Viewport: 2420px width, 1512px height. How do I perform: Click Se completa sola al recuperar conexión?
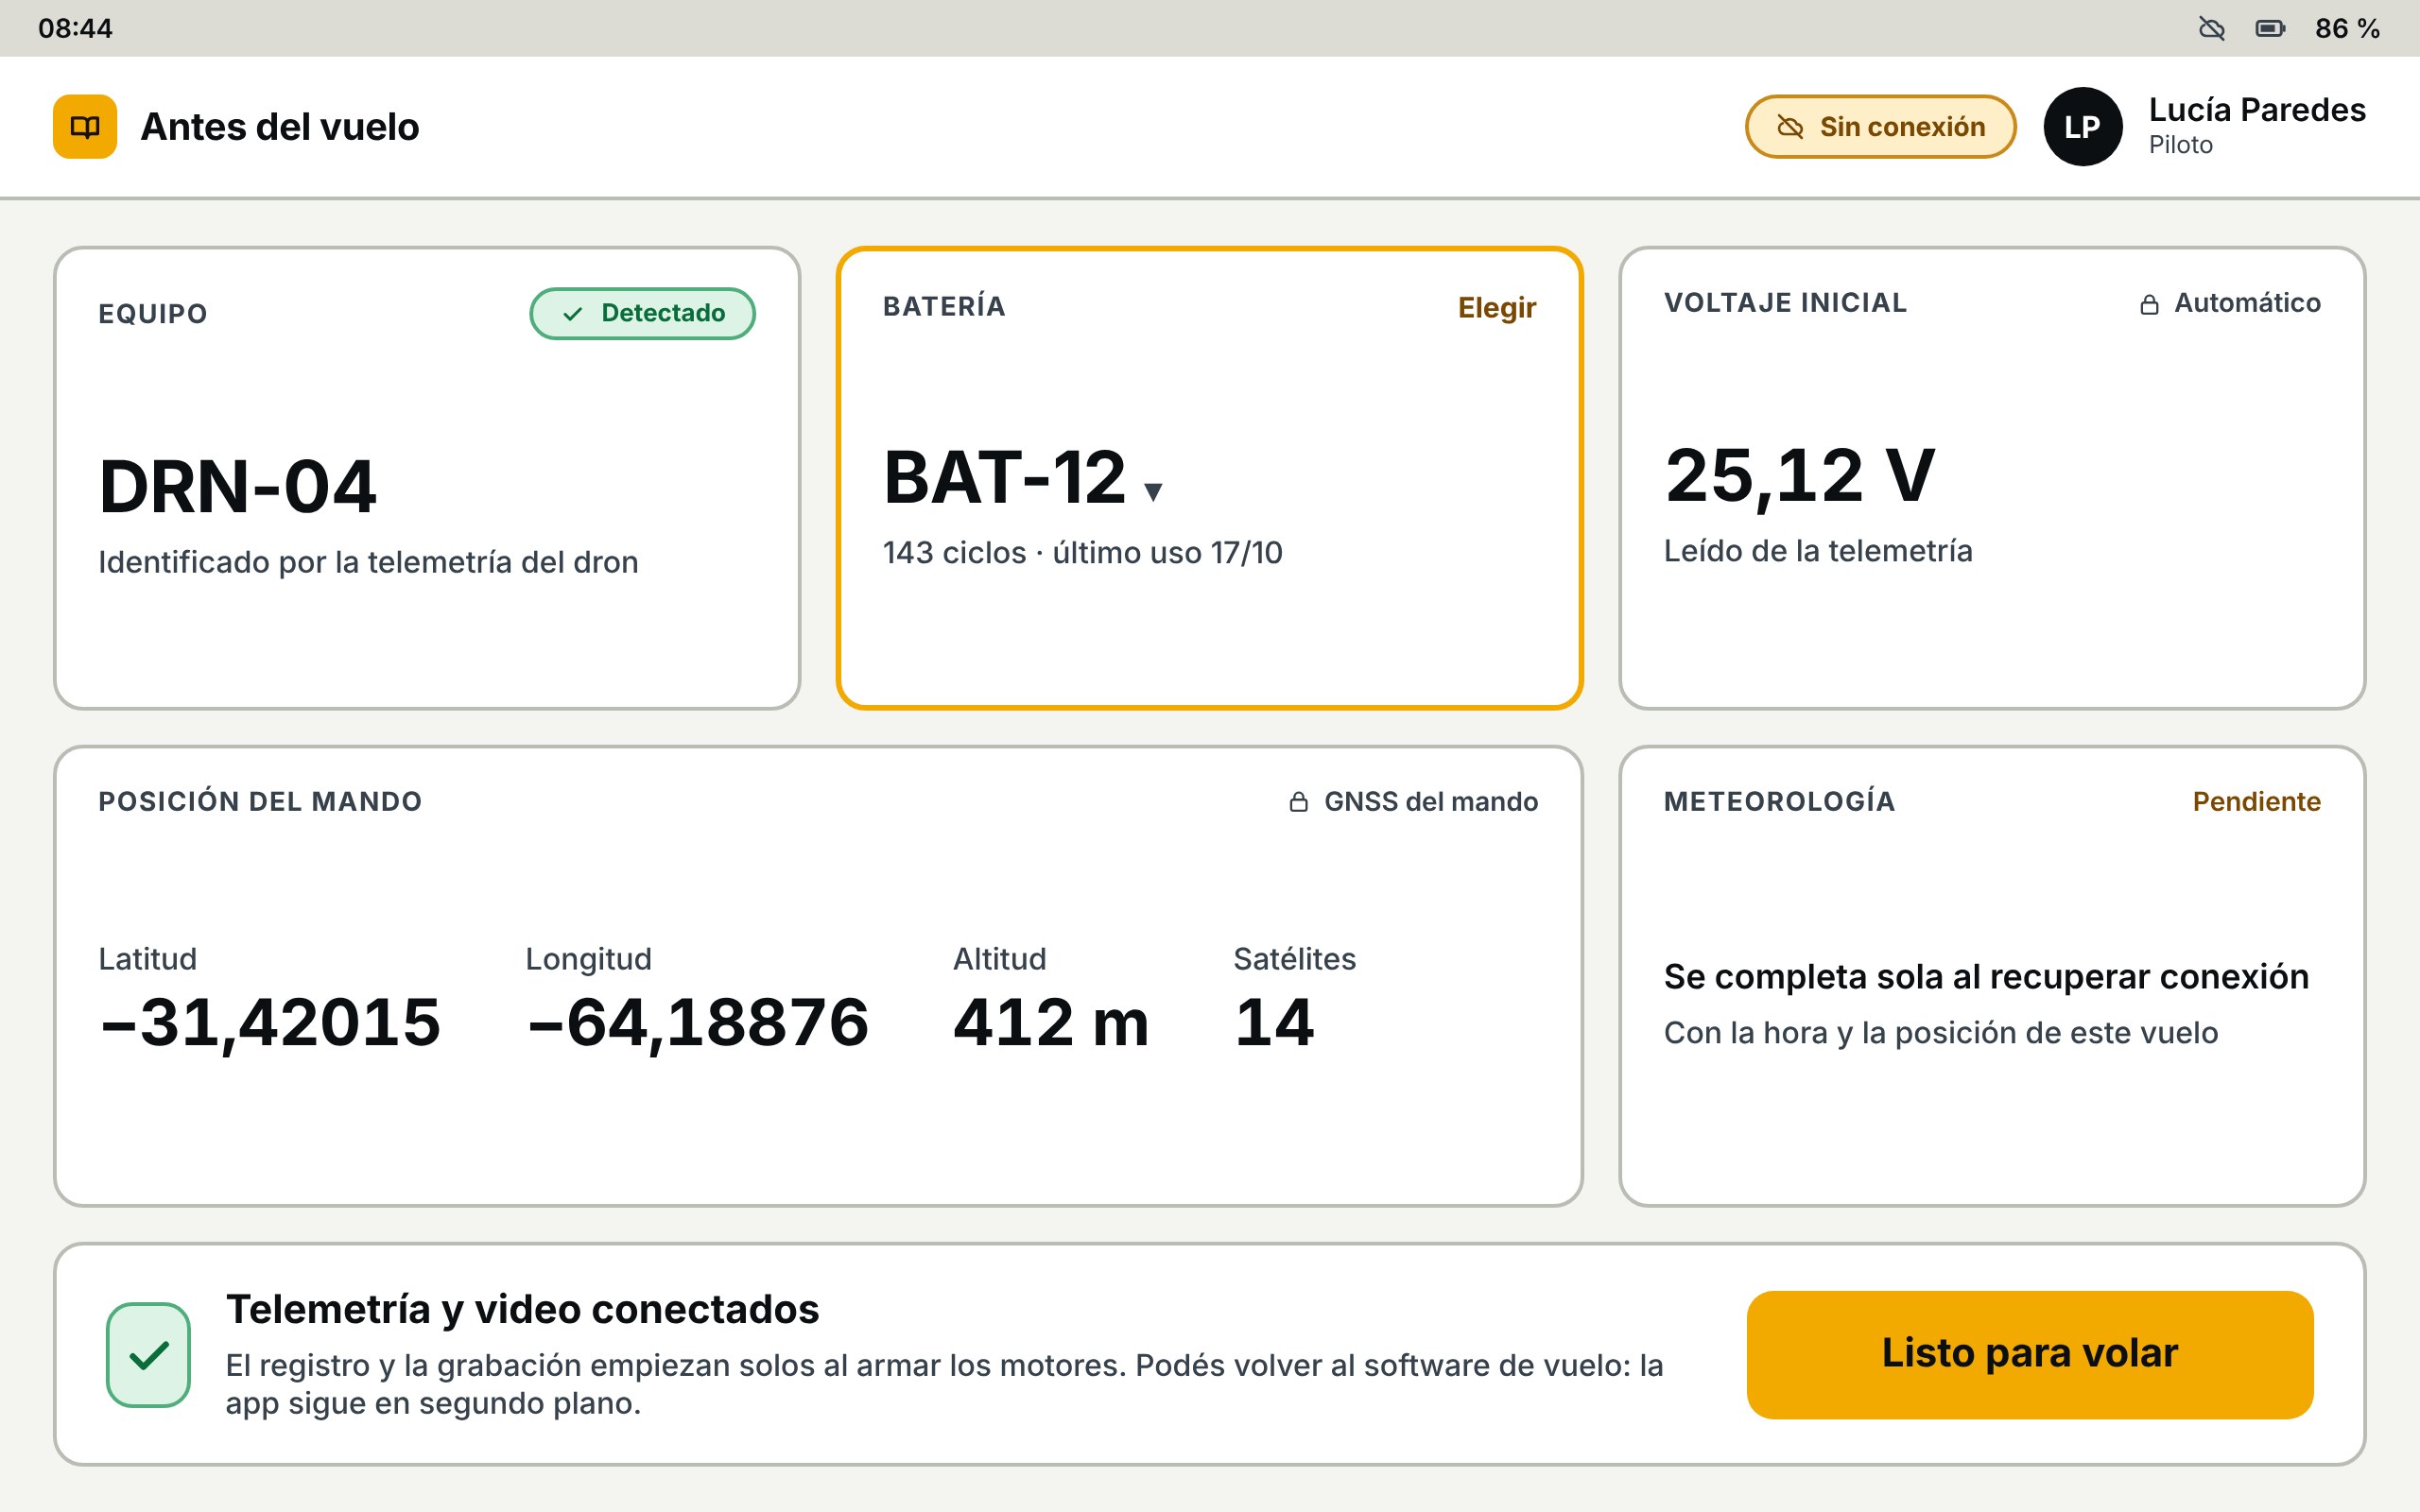pos(1986,976)
